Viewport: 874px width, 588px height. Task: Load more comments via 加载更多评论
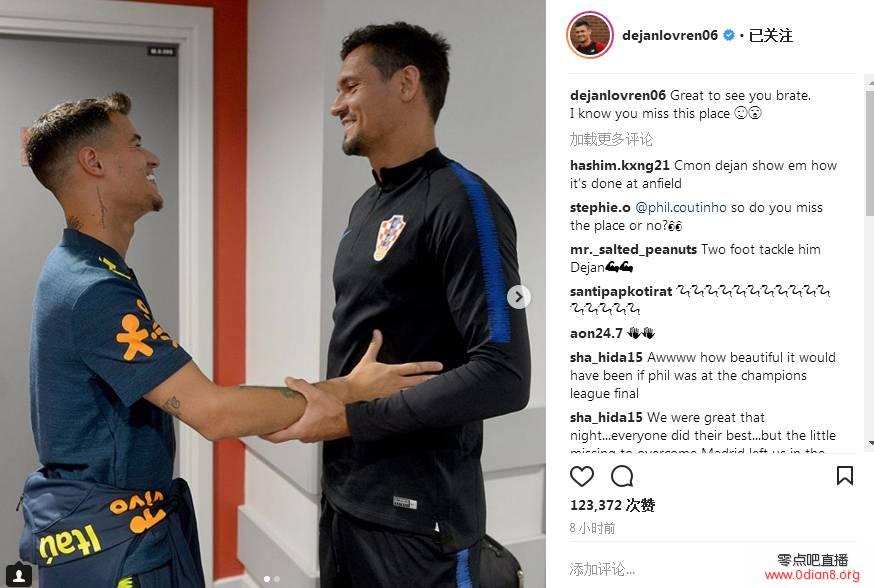pos(611,139)
